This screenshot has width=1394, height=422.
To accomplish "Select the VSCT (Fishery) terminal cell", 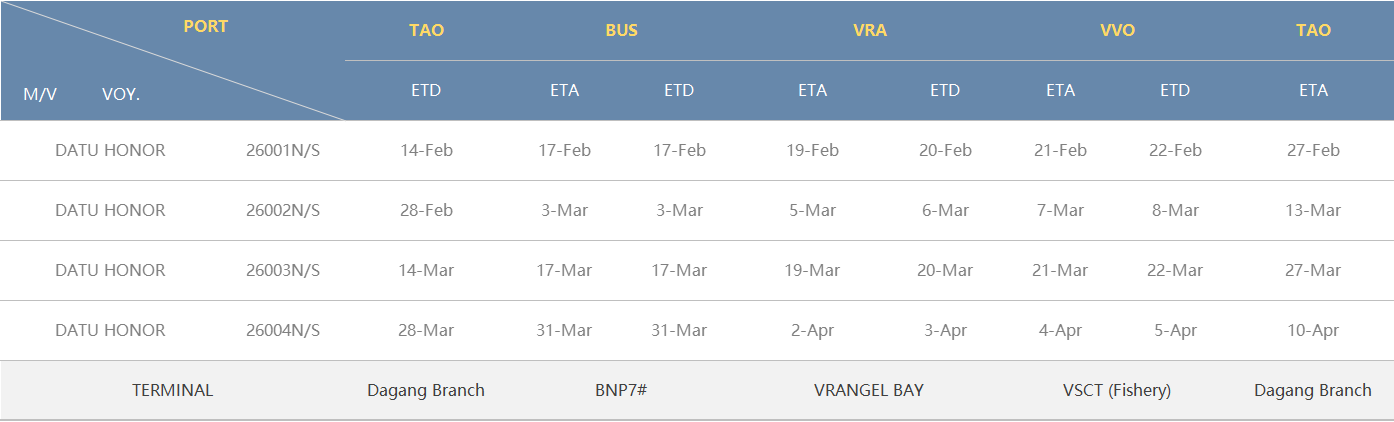I will click(1117, 390).
